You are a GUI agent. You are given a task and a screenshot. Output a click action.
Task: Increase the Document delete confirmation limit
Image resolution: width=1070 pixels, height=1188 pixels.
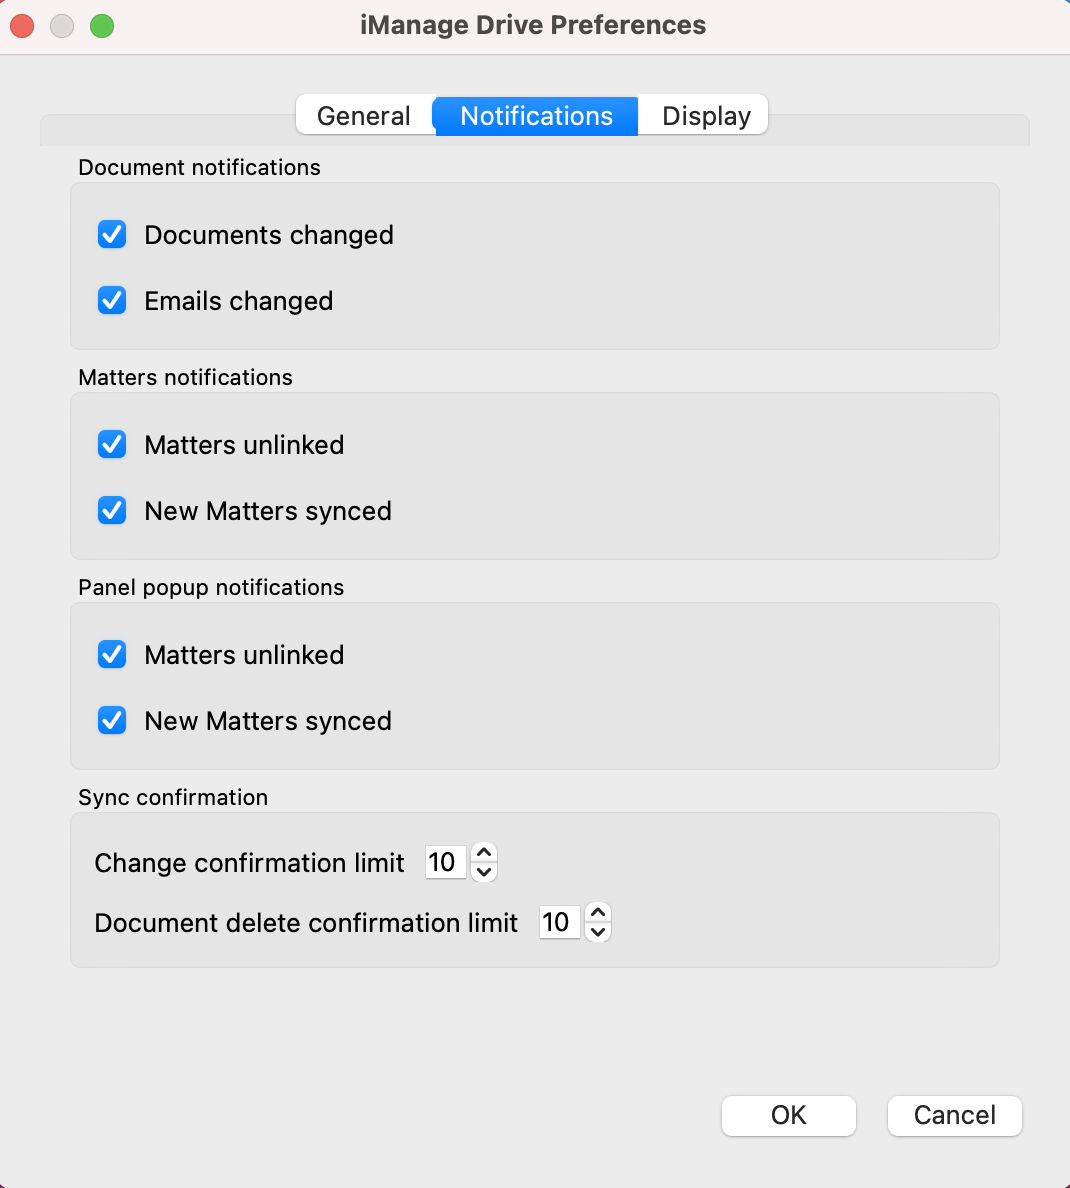598,913
